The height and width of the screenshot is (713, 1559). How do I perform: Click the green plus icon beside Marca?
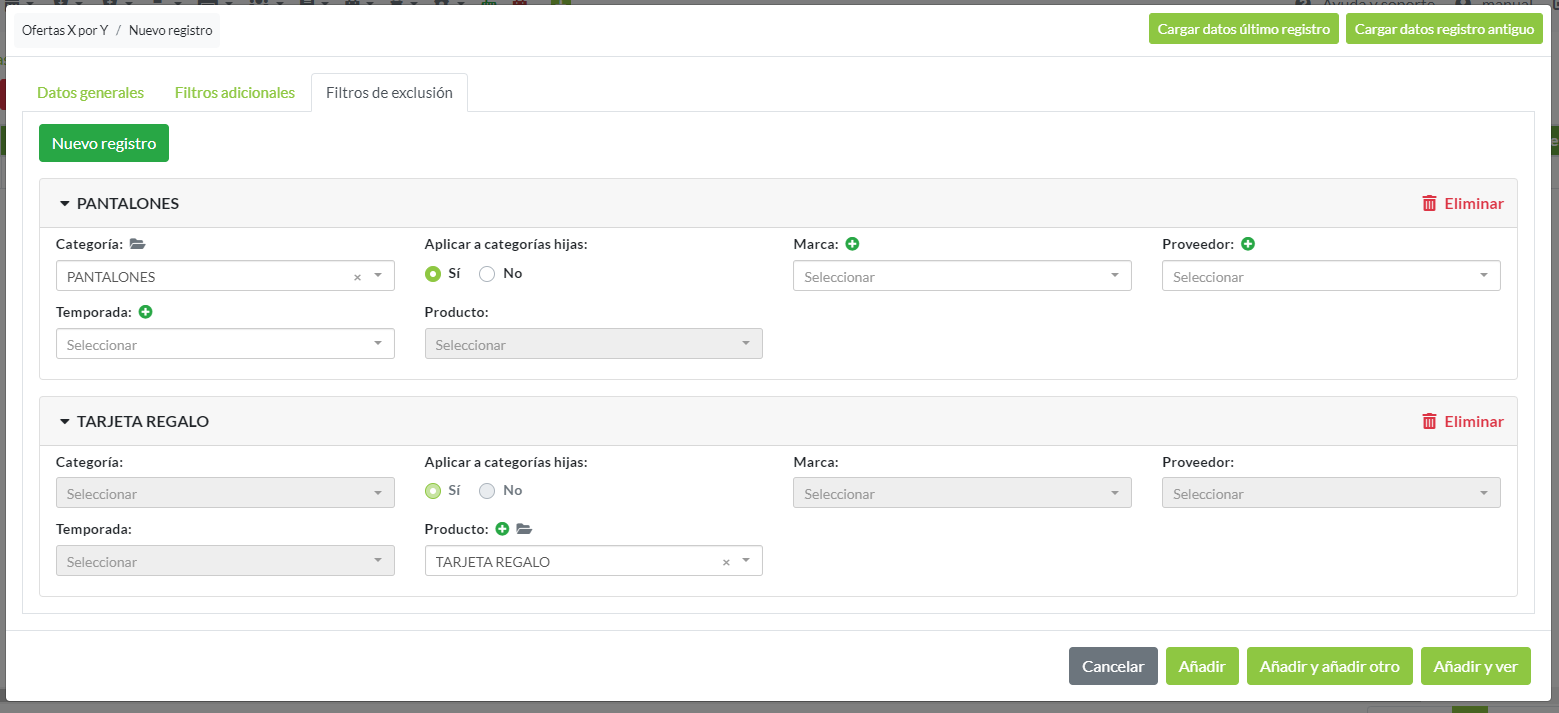click(852, 244)
